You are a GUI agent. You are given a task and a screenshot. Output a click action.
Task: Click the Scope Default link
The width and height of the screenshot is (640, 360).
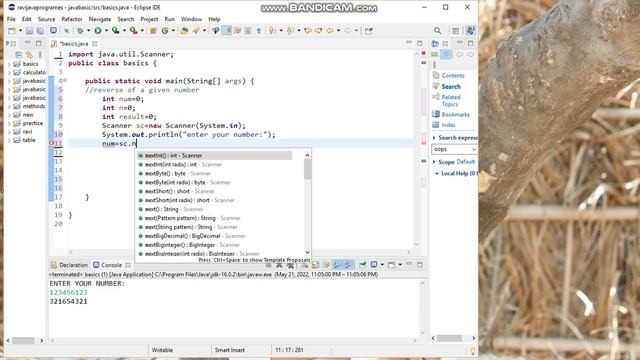pyautogui.click(x=465, y=162)
